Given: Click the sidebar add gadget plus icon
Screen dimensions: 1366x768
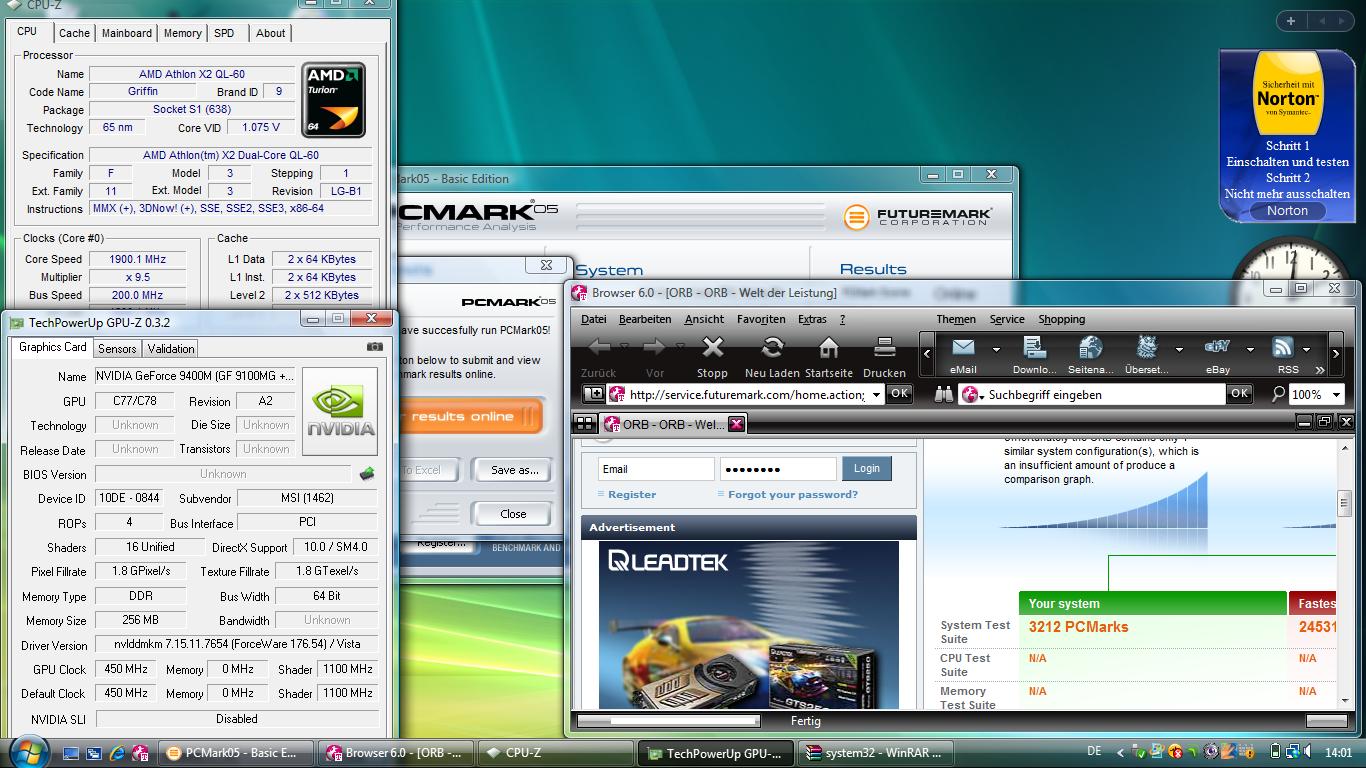Looking at the screenshot, I should click(x=1291, y=20).
